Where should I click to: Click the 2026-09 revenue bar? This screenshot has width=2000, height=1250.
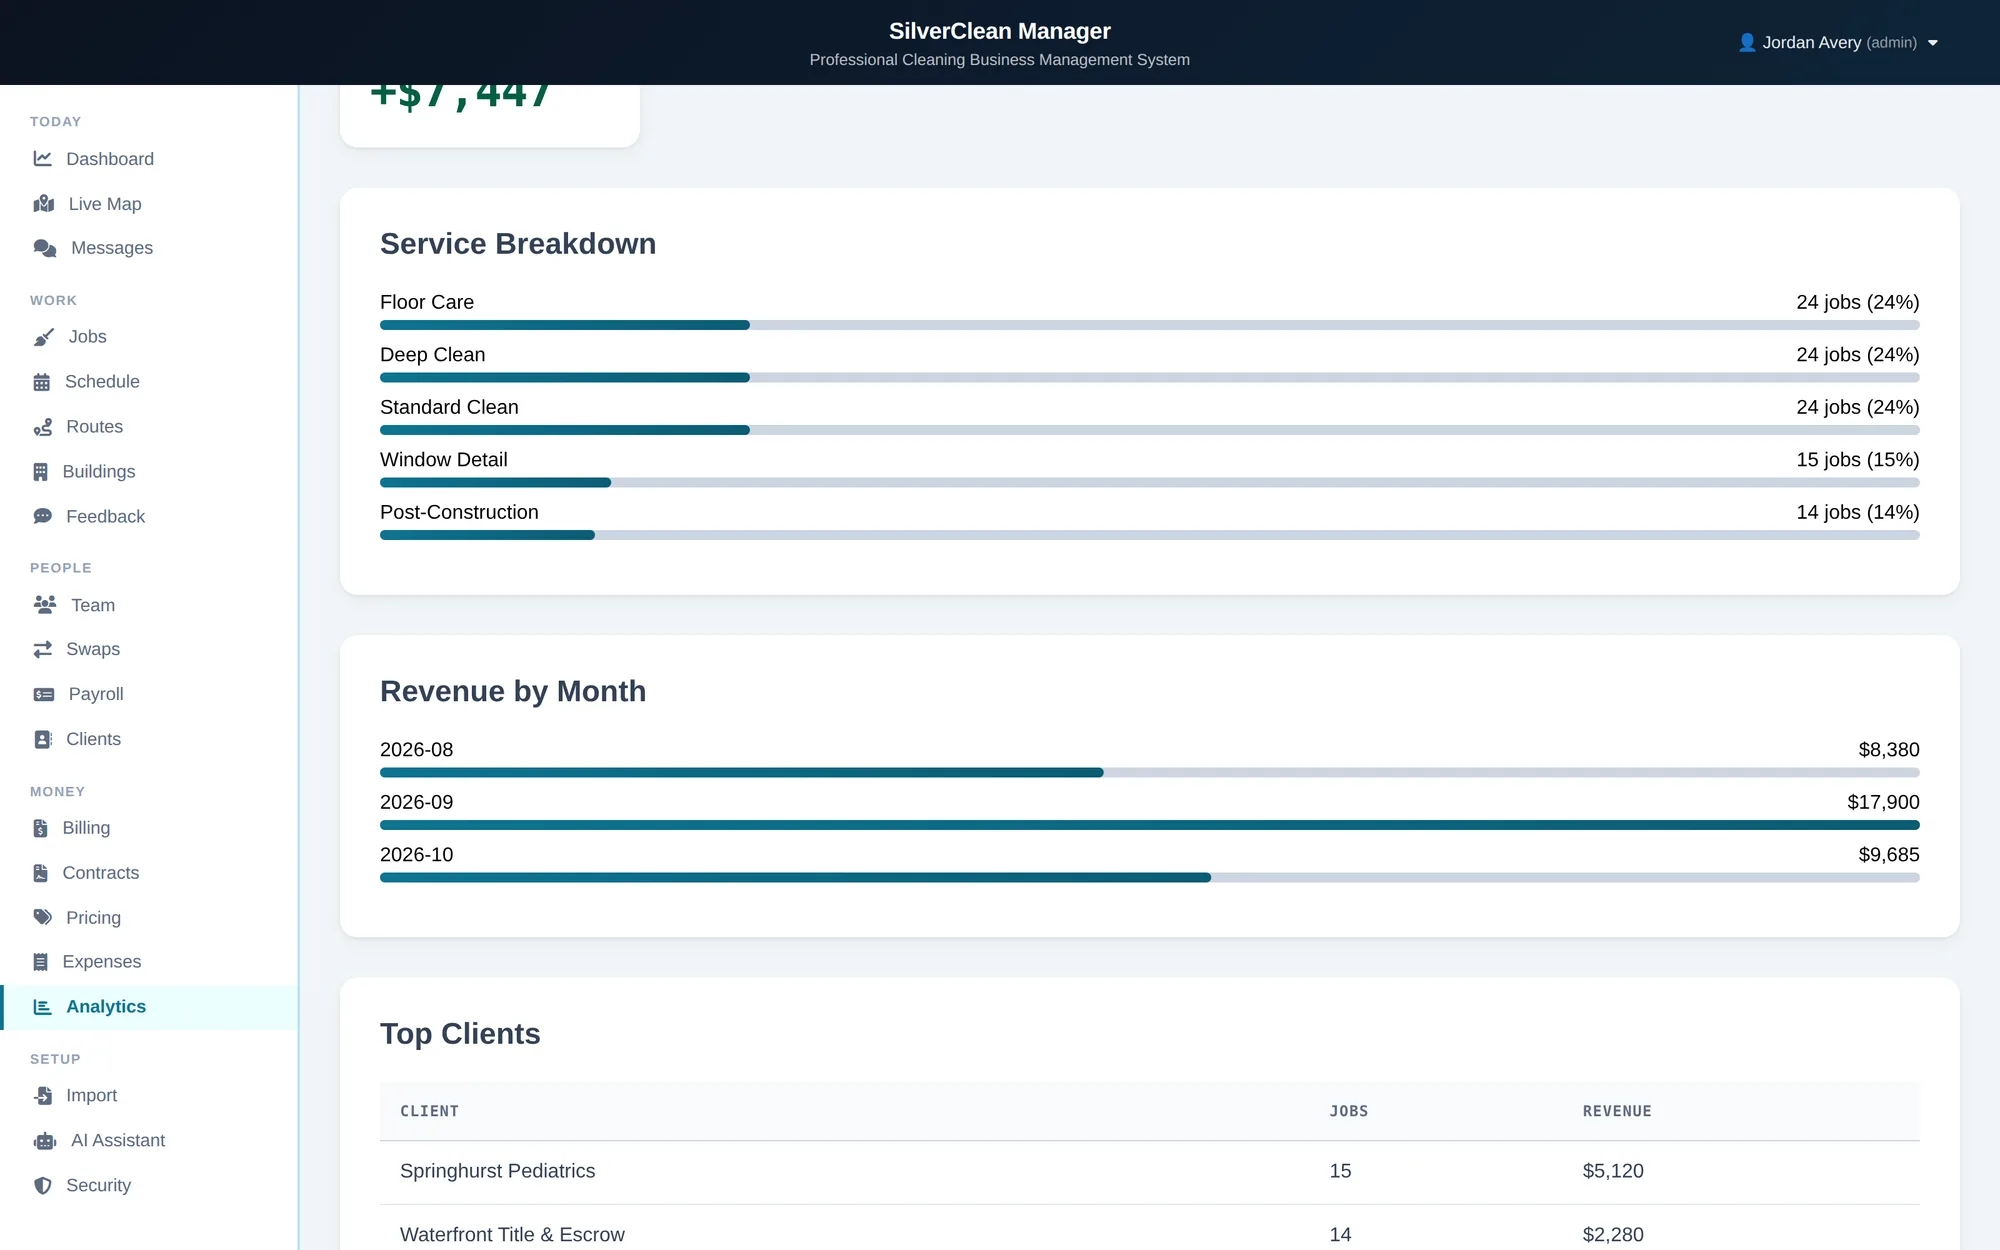1150,825
